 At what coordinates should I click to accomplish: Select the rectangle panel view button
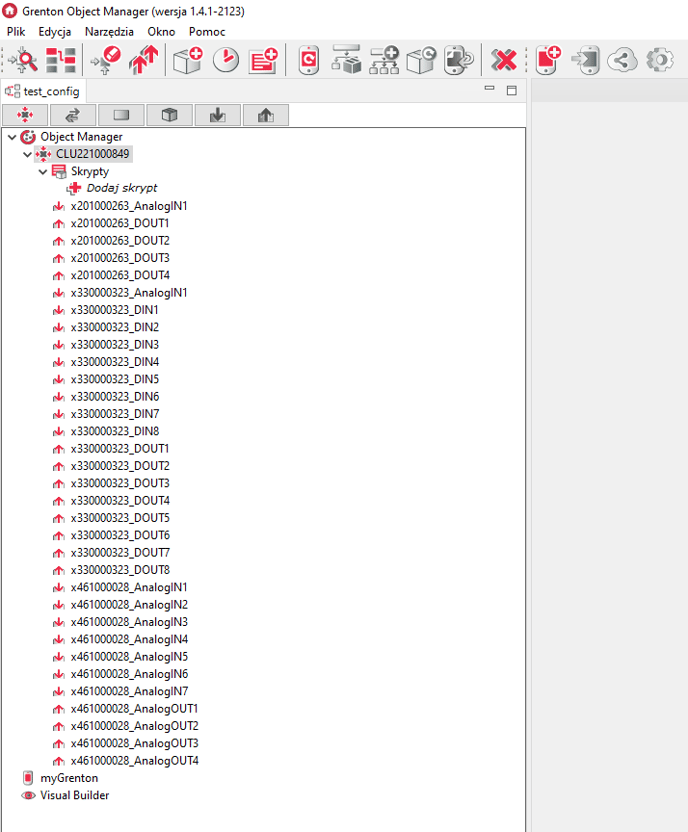(121, 115)
